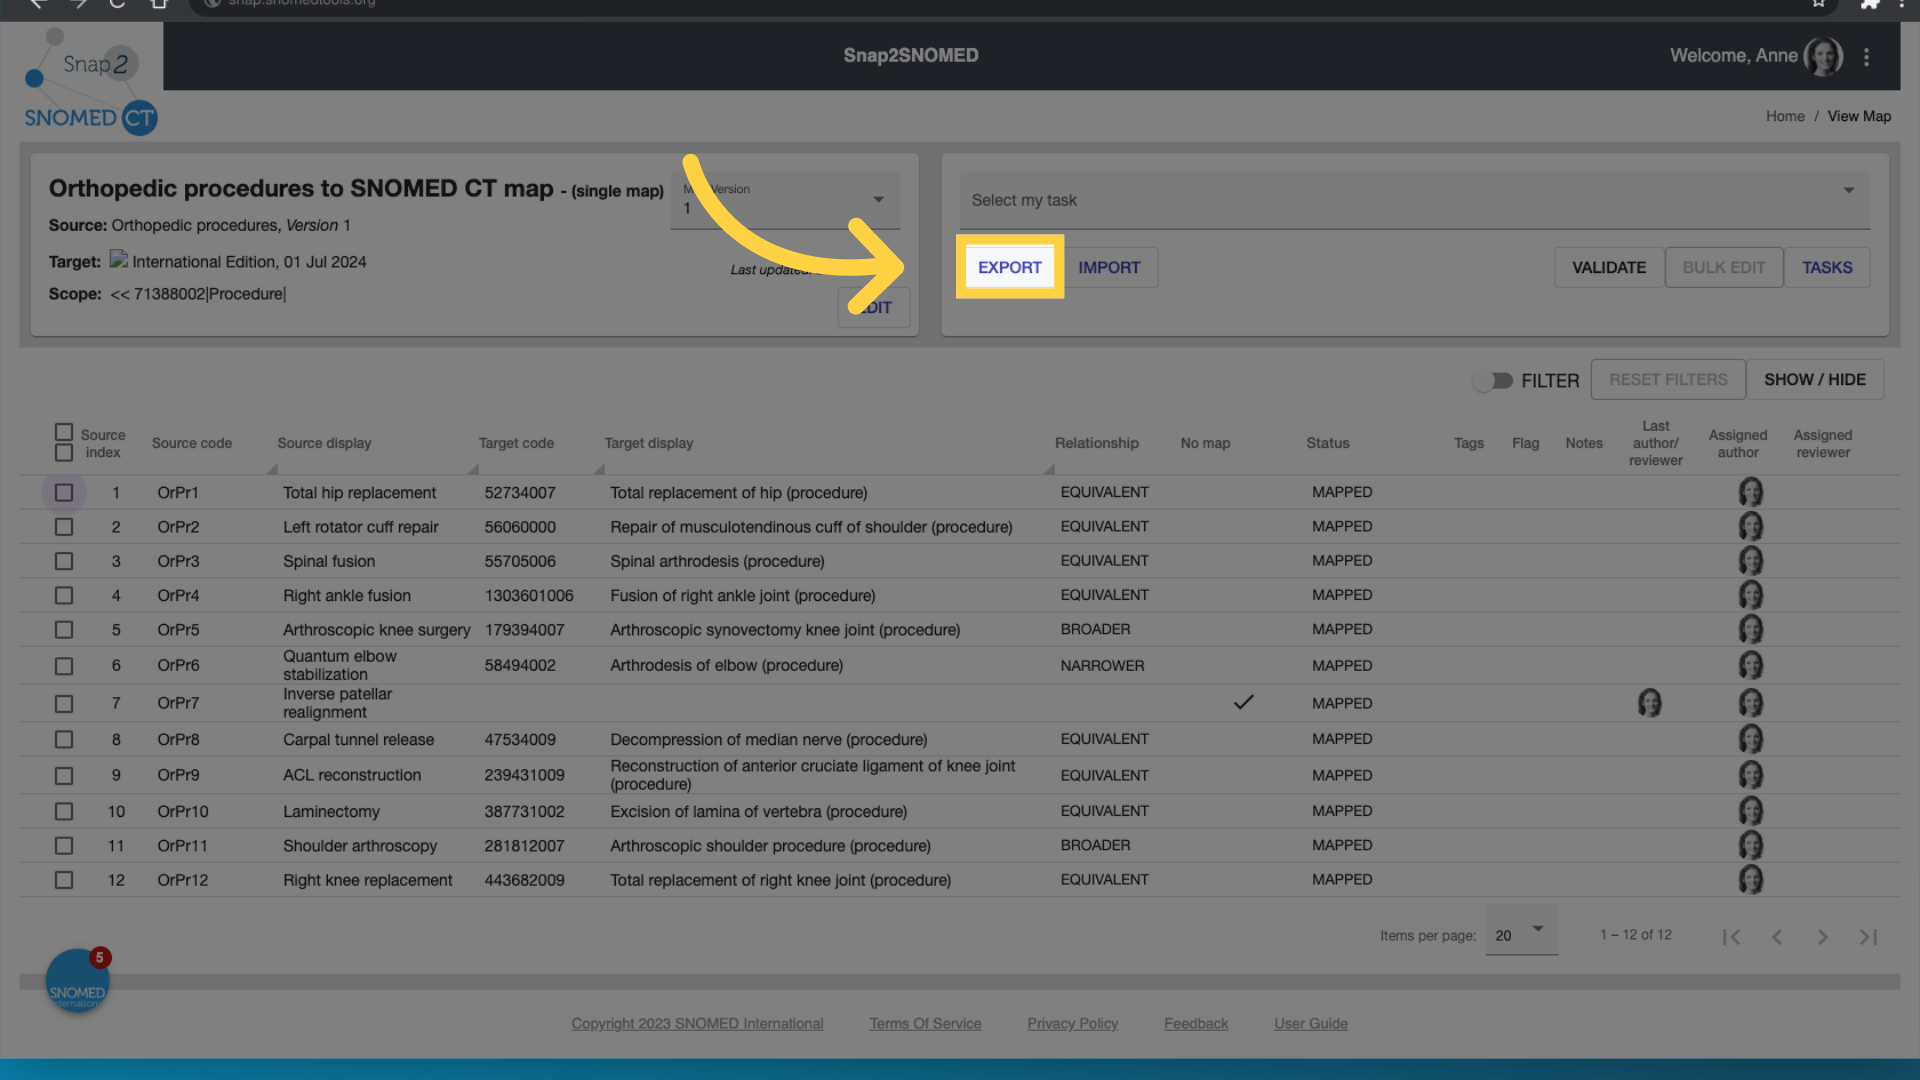Sort table by the Relationship column header

pyautogui.click(x=1096, y=443)
